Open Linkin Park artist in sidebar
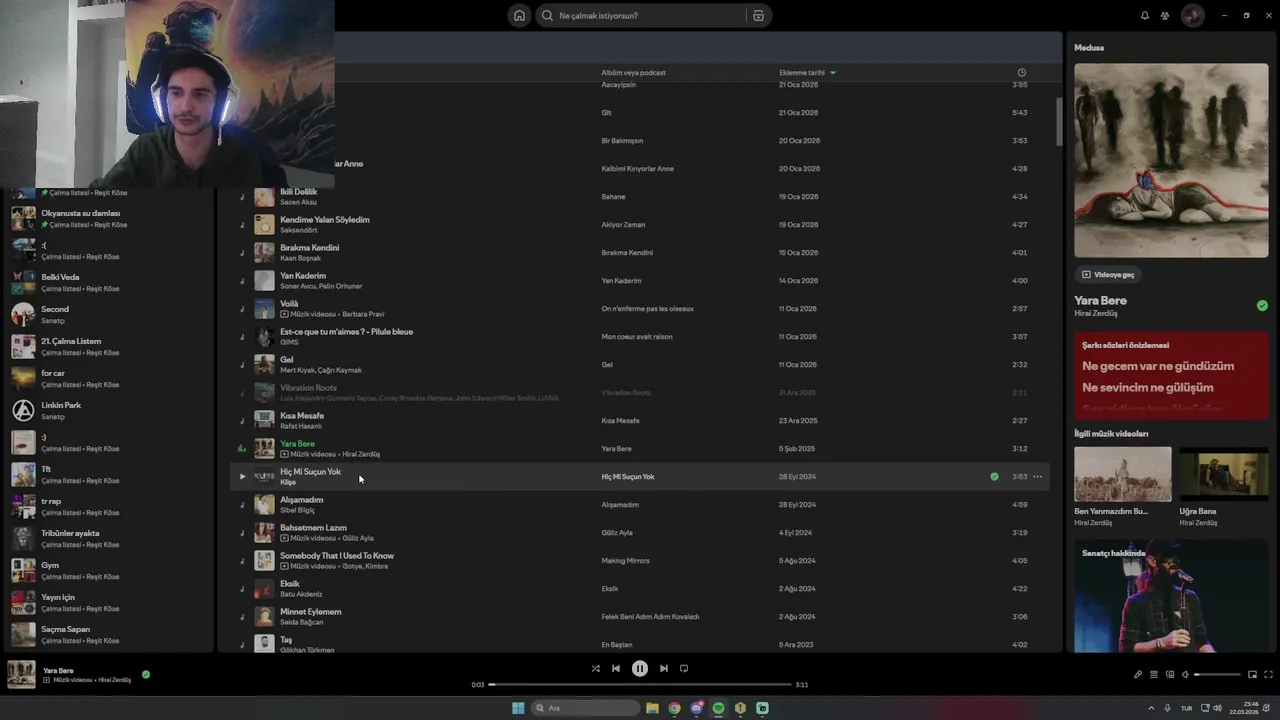 [107, 410]
